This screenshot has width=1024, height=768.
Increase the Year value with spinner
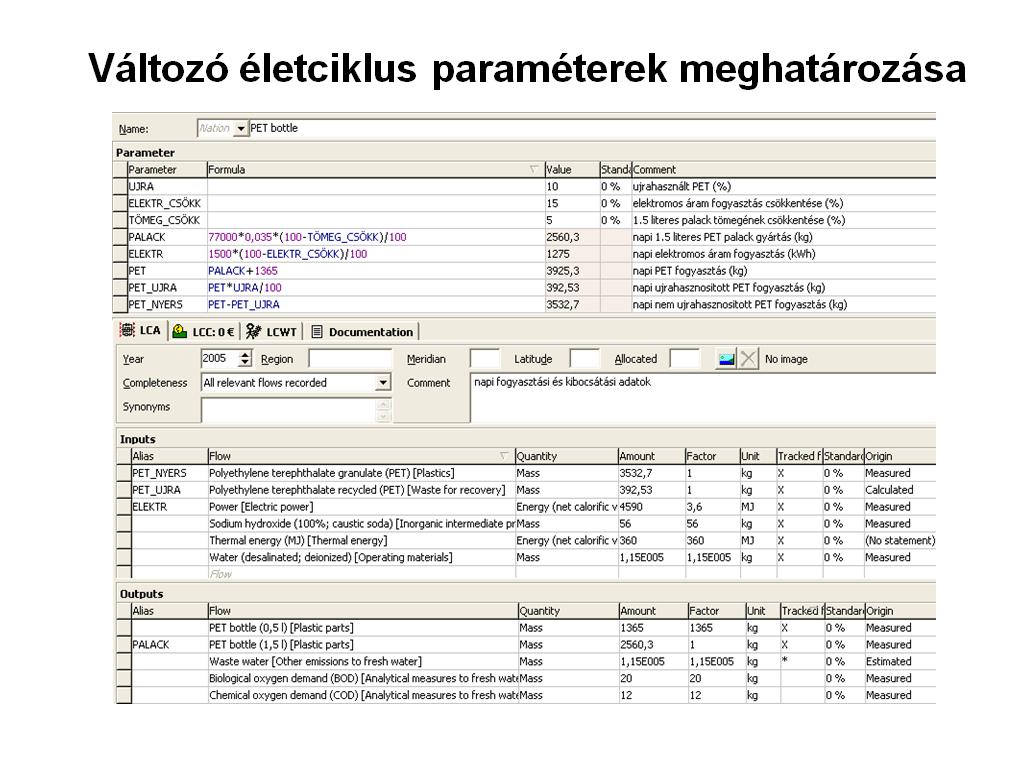point(245,354)
